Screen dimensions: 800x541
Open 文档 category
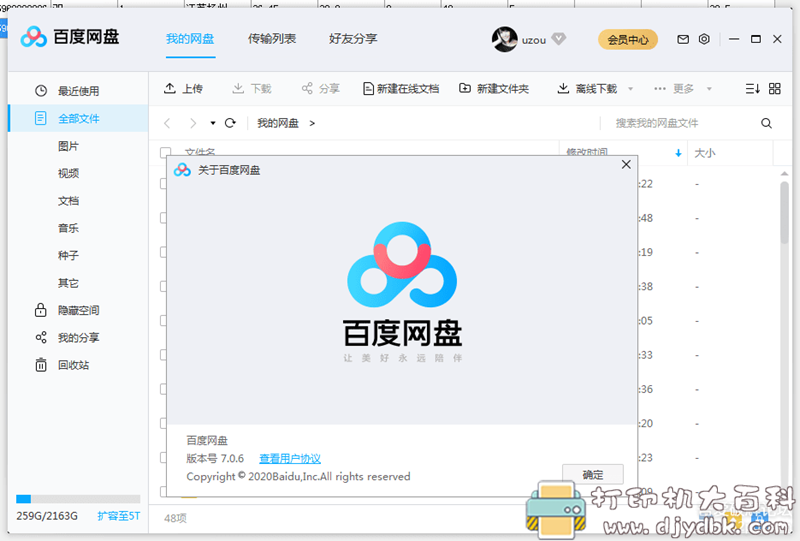pyautogui.click(x=68, y=201)
